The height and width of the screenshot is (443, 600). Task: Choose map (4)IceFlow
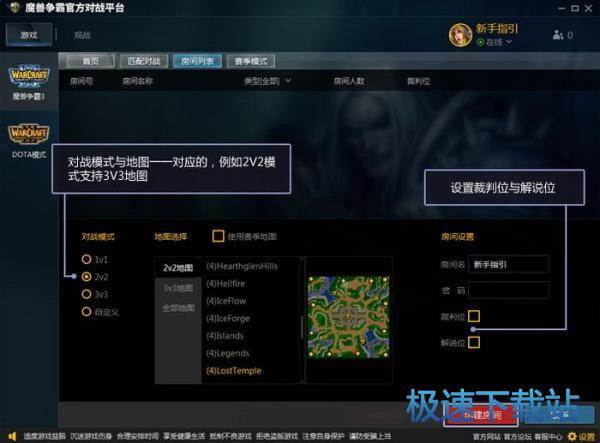click(226, 301)
